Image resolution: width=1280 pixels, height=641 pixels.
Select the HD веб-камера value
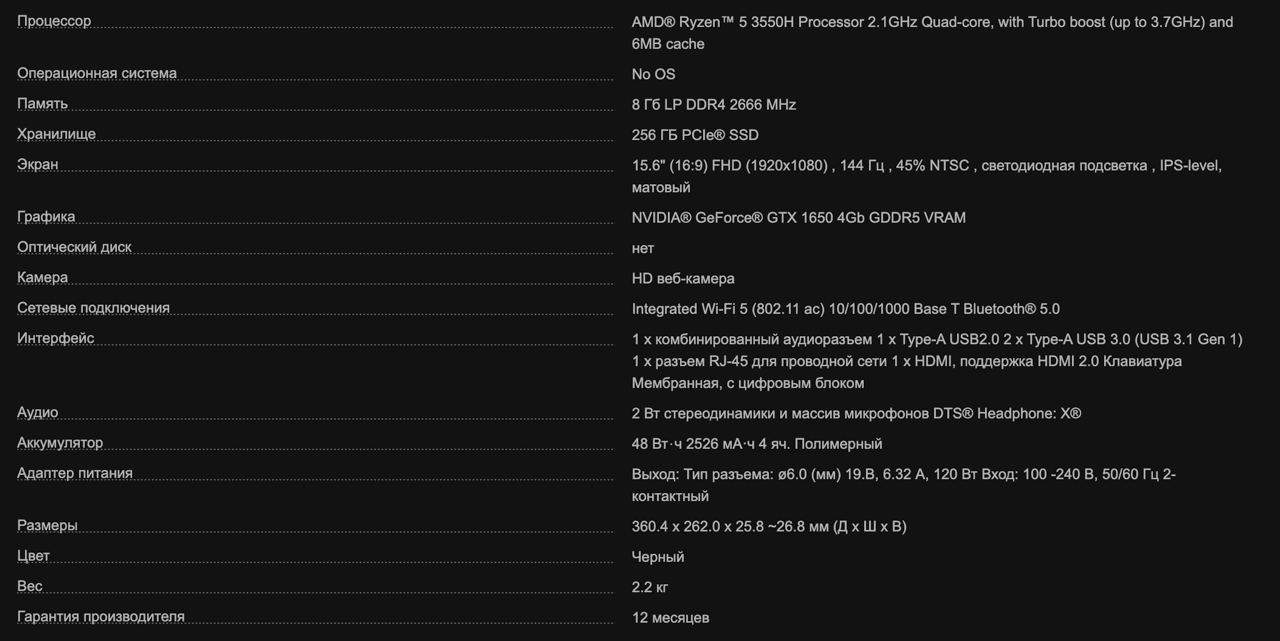click(683, 278)
